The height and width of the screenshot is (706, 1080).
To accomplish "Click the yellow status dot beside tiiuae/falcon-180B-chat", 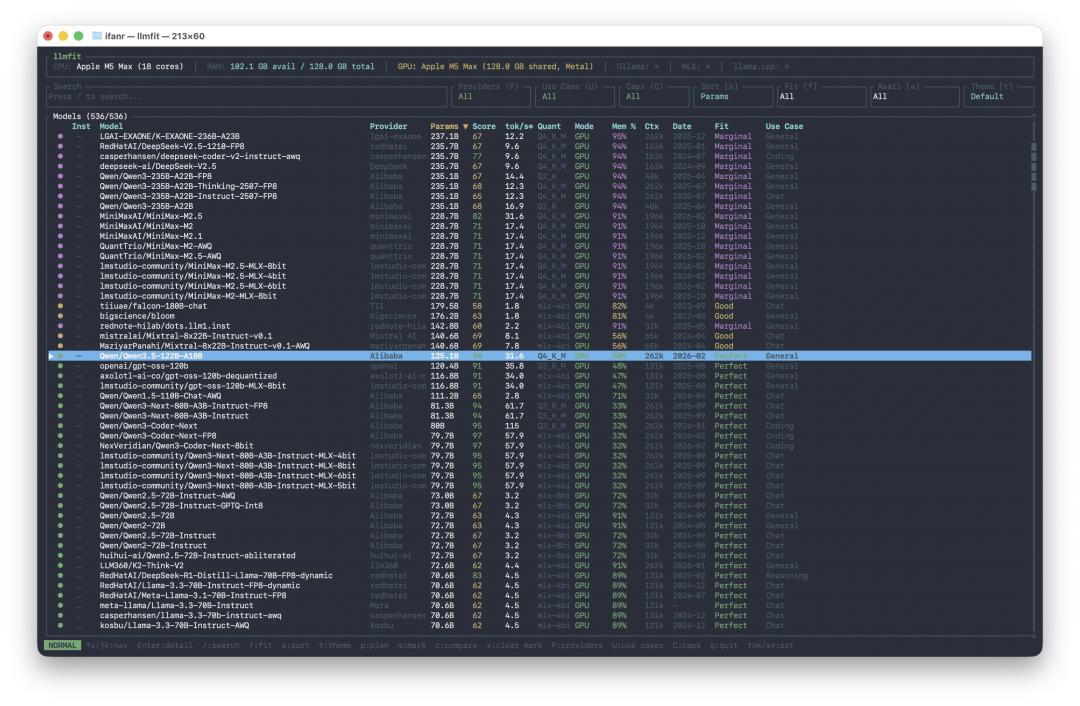I will (x=60, y=305).
